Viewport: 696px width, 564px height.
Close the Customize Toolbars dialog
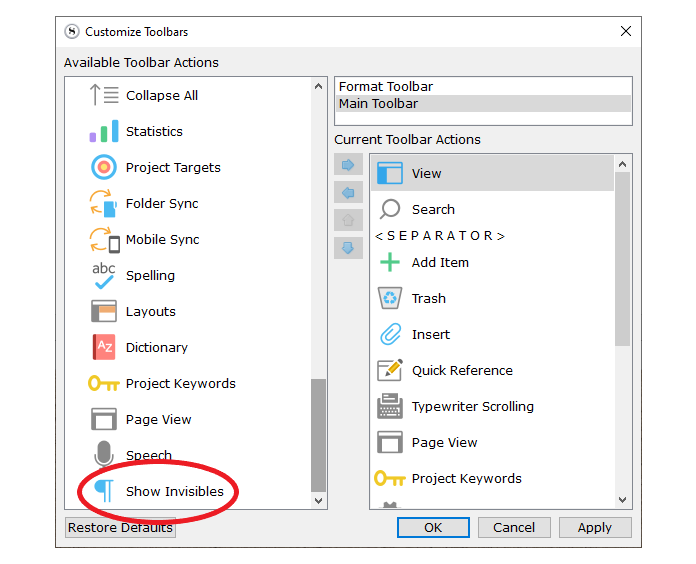tap(626, 31)
